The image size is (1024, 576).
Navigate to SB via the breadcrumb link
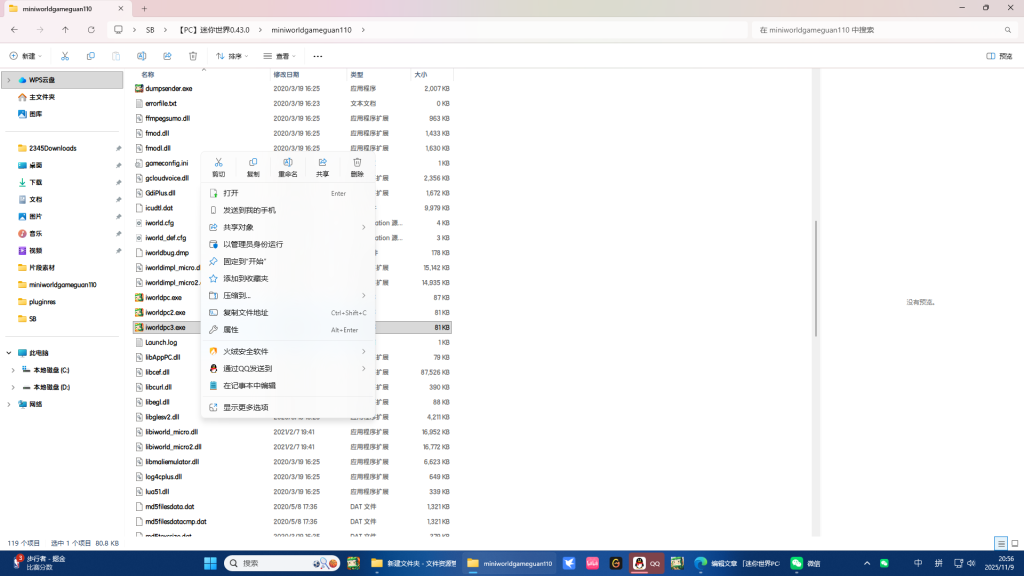point(150,30)
